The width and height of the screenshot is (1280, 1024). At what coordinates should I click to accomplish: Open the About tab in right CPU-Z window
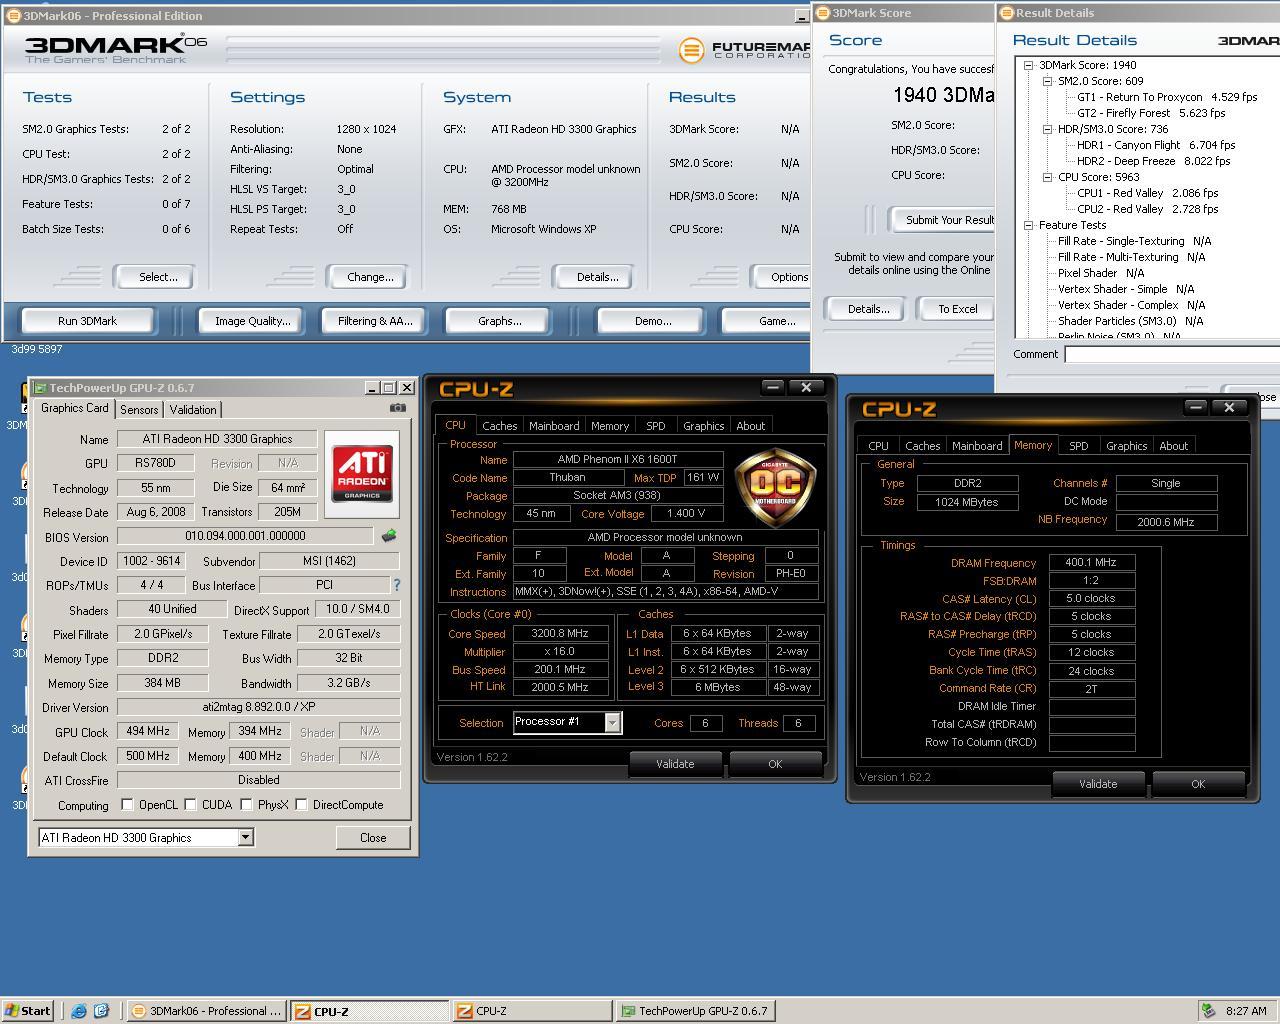(x=1173, y=446)
